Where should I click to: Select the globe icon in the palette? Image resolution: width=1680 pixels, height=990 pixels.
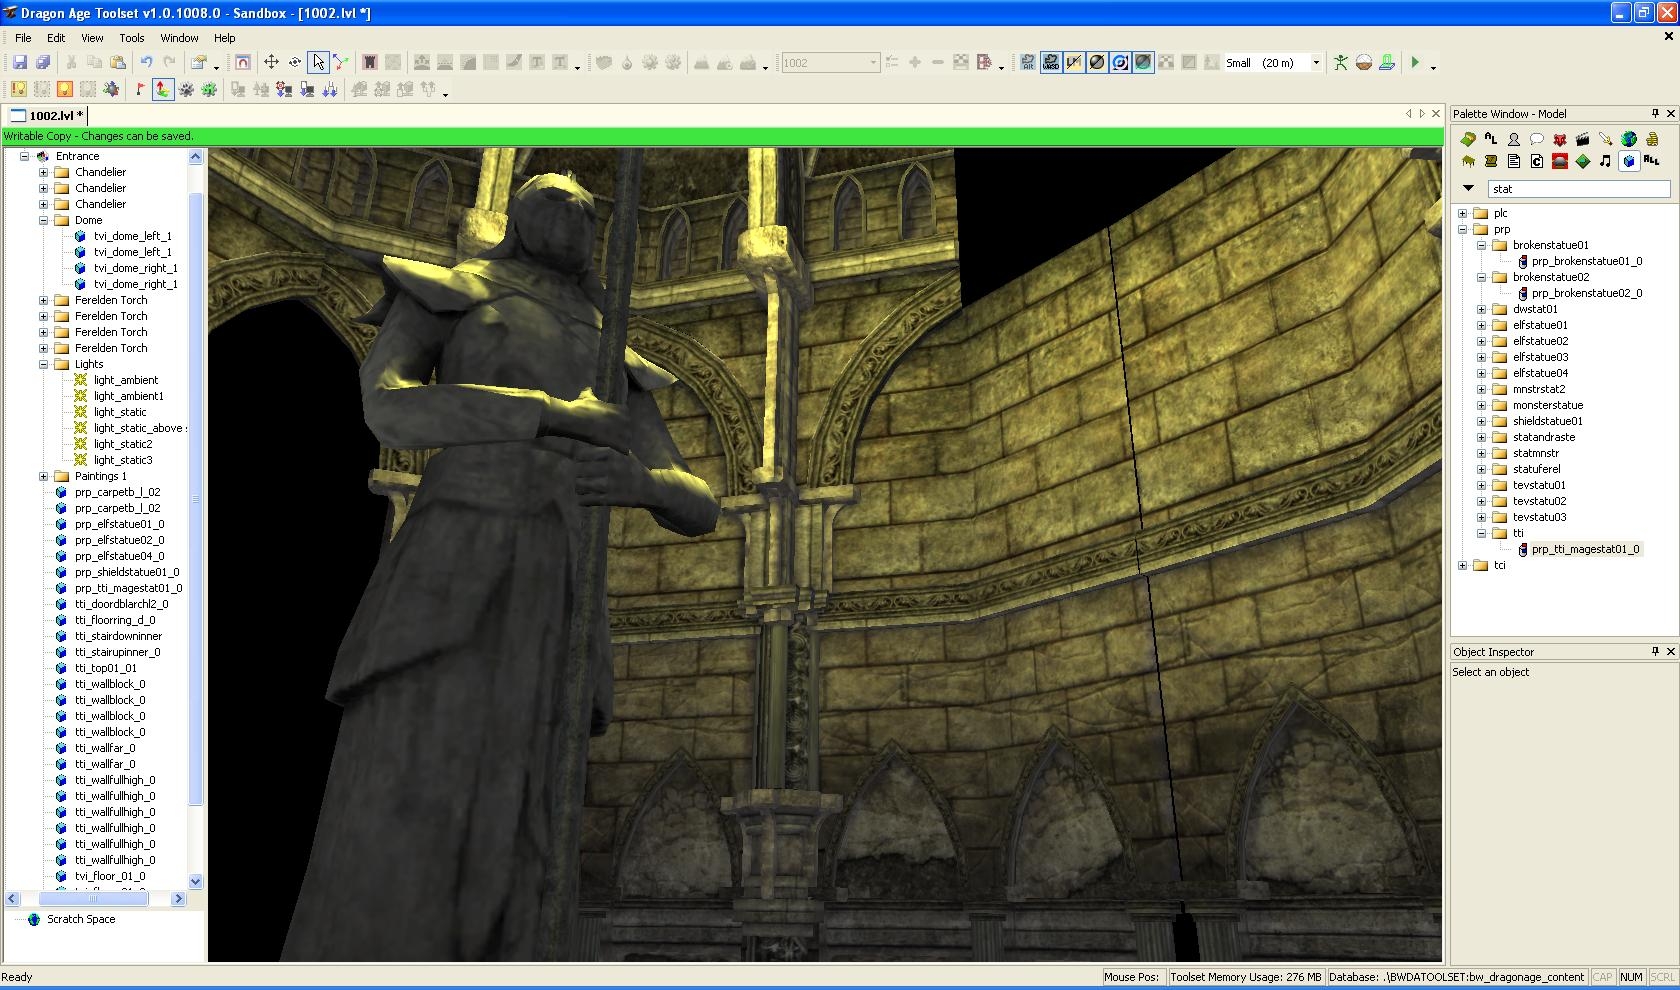click(1629, 139)
